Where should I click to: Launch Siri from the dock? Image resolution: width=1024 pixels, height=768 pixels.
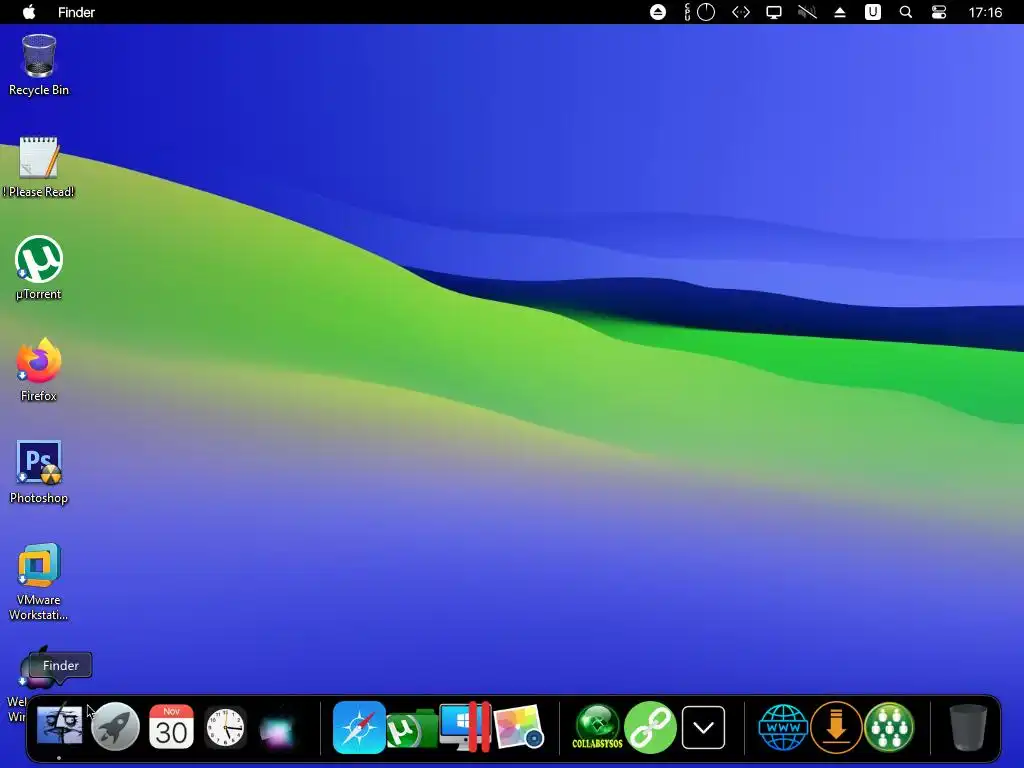278,727
